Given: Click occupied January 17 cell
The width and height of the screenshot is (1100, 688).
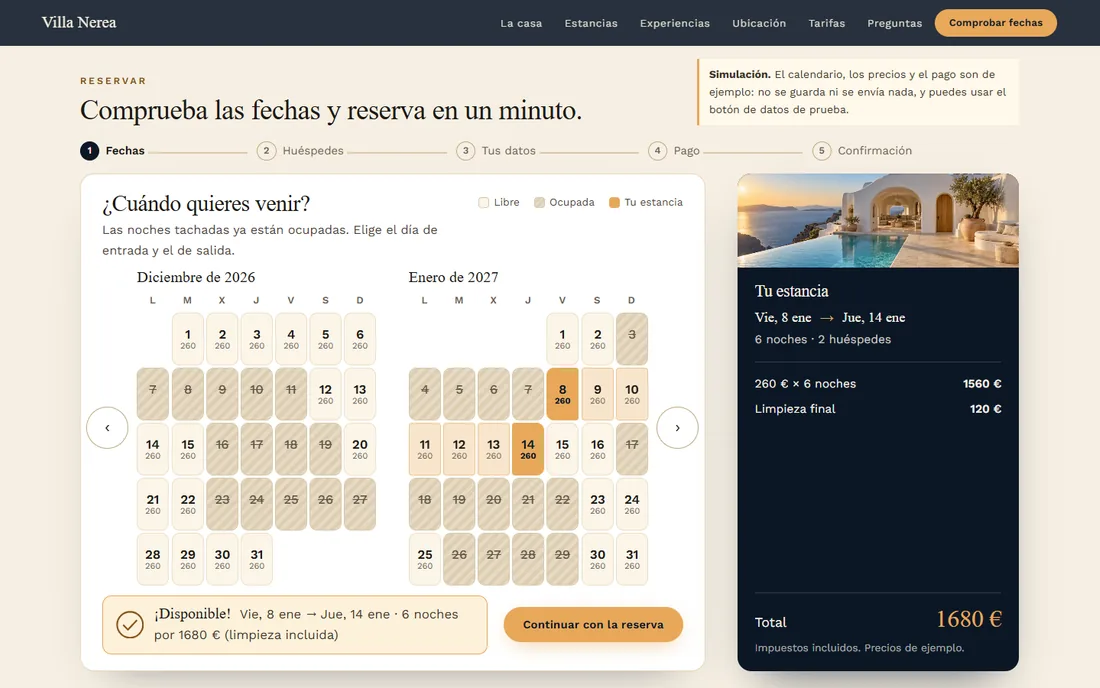Looking at the screenshot, I should (631, 449).
